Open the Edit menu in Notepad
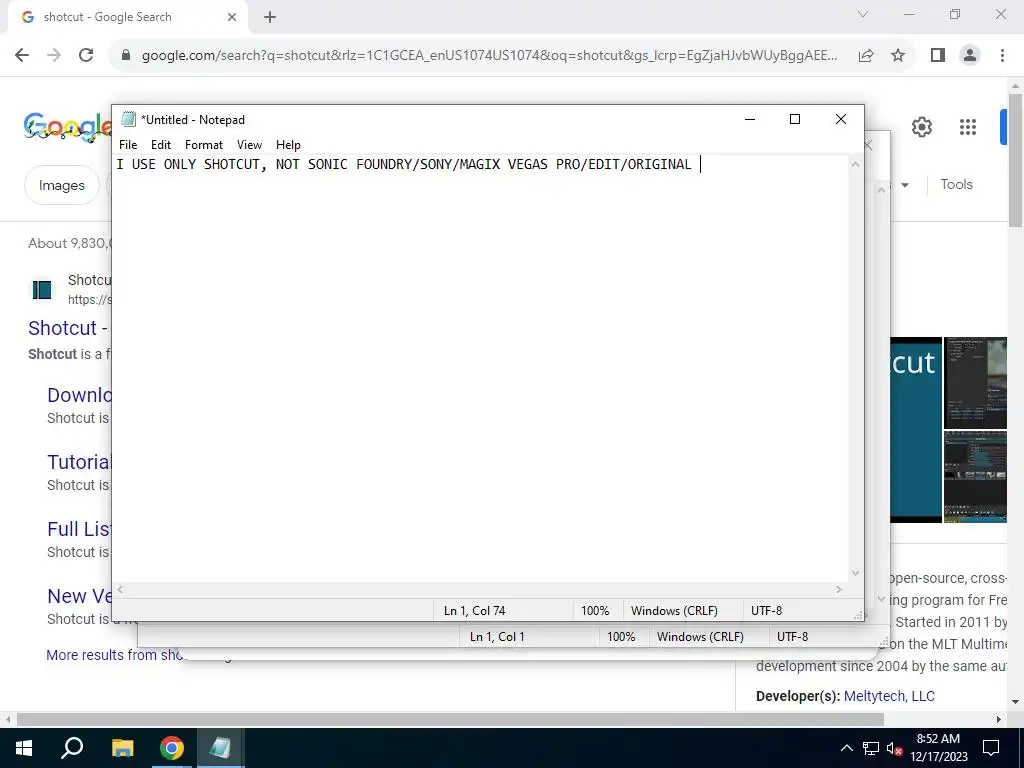 pyautogui.click(x=161, y=145)
